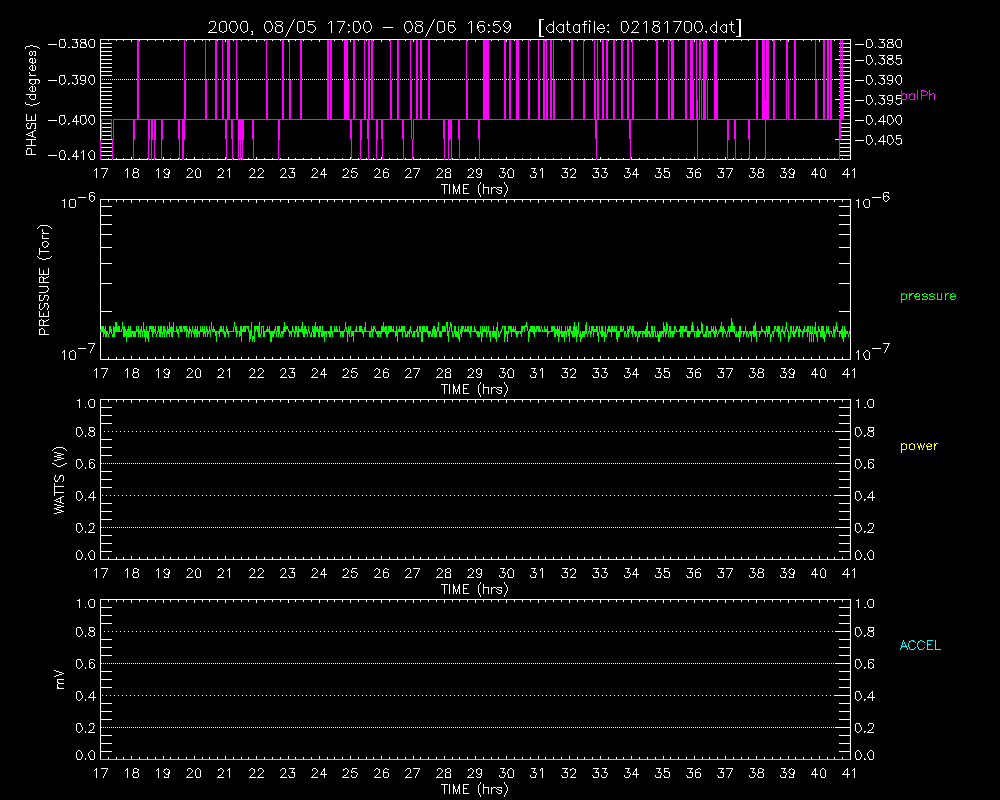Click TIME (hrs) label under mV plot

[x=474, y=789]
